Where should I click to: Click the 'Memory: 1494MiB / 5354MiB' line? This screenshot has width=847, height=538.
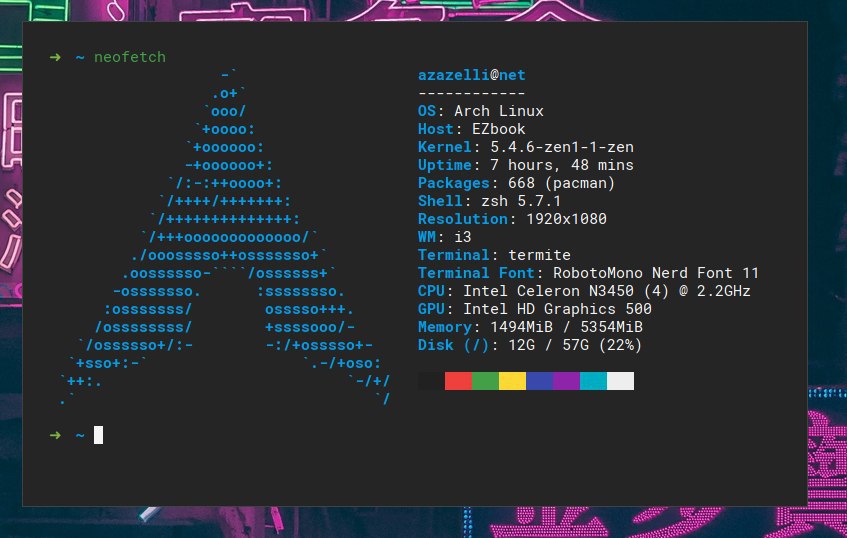pyautogui.click(x=530, y=327)
